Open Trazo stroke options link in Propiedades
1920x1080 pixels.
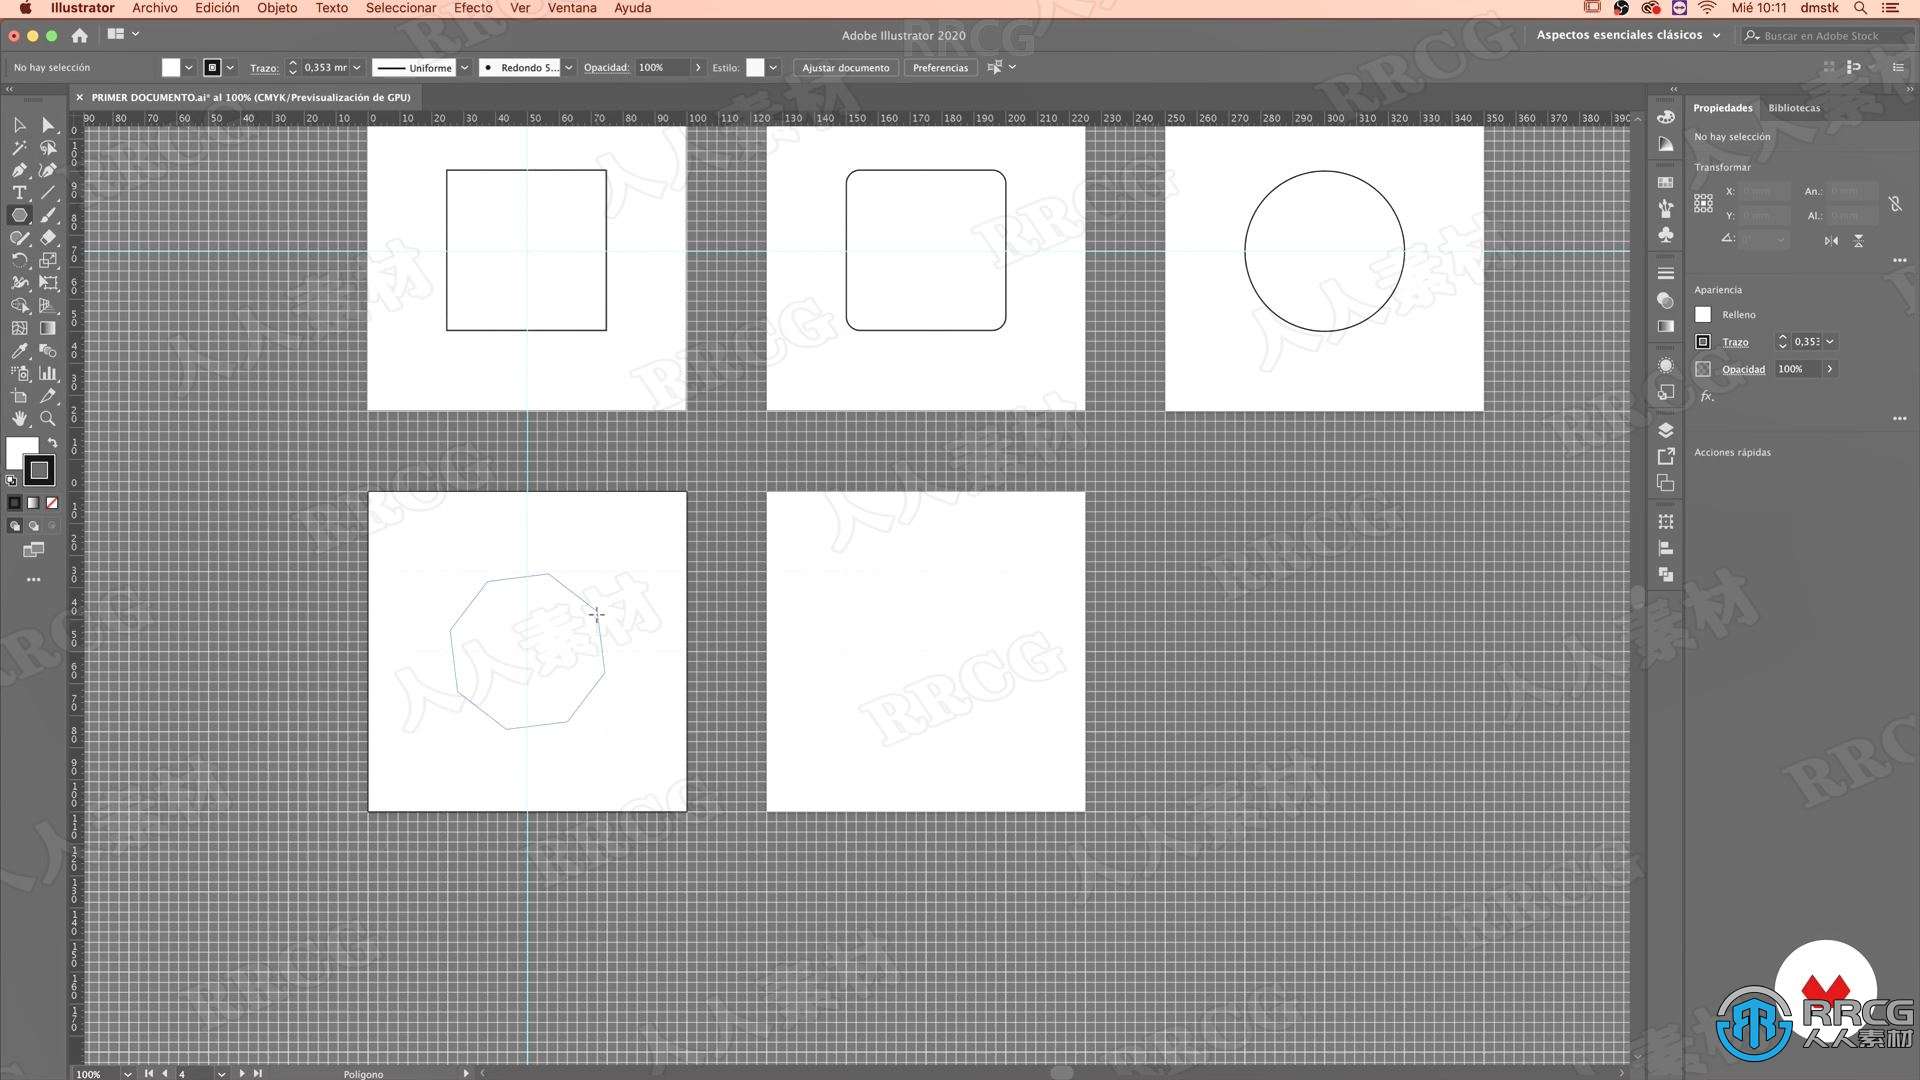coord(1735,342)
